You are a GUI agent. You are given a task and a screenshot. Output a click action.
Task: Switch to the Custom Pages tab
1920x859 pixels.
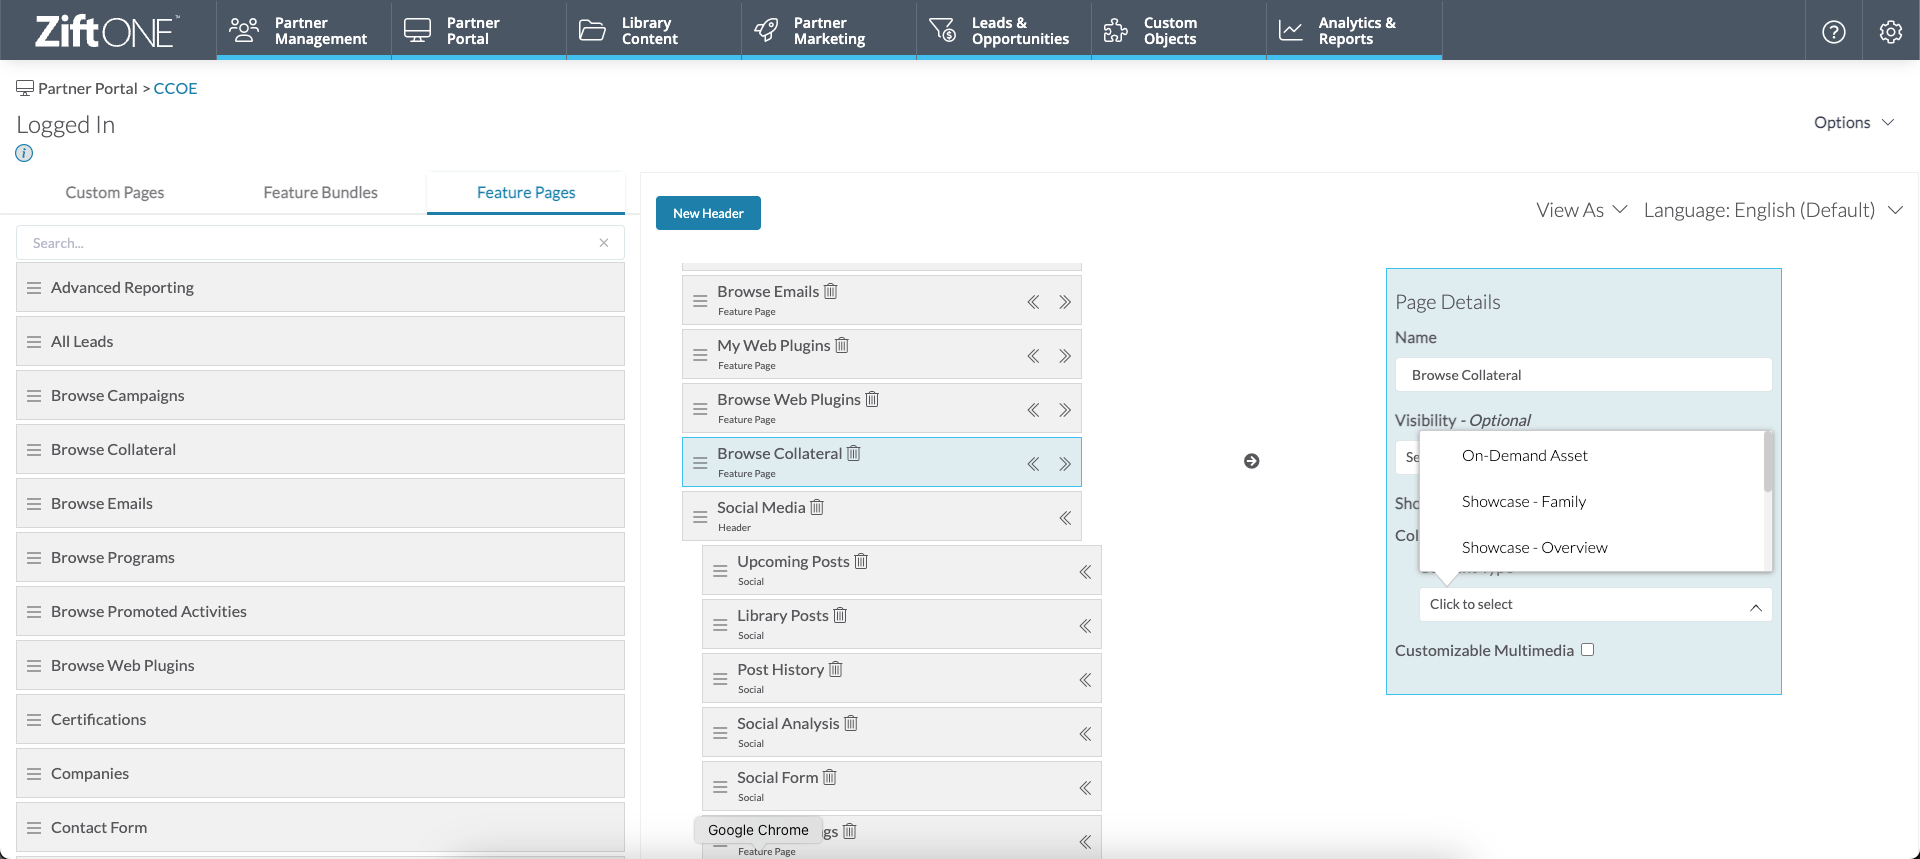[x=115, y=192]
